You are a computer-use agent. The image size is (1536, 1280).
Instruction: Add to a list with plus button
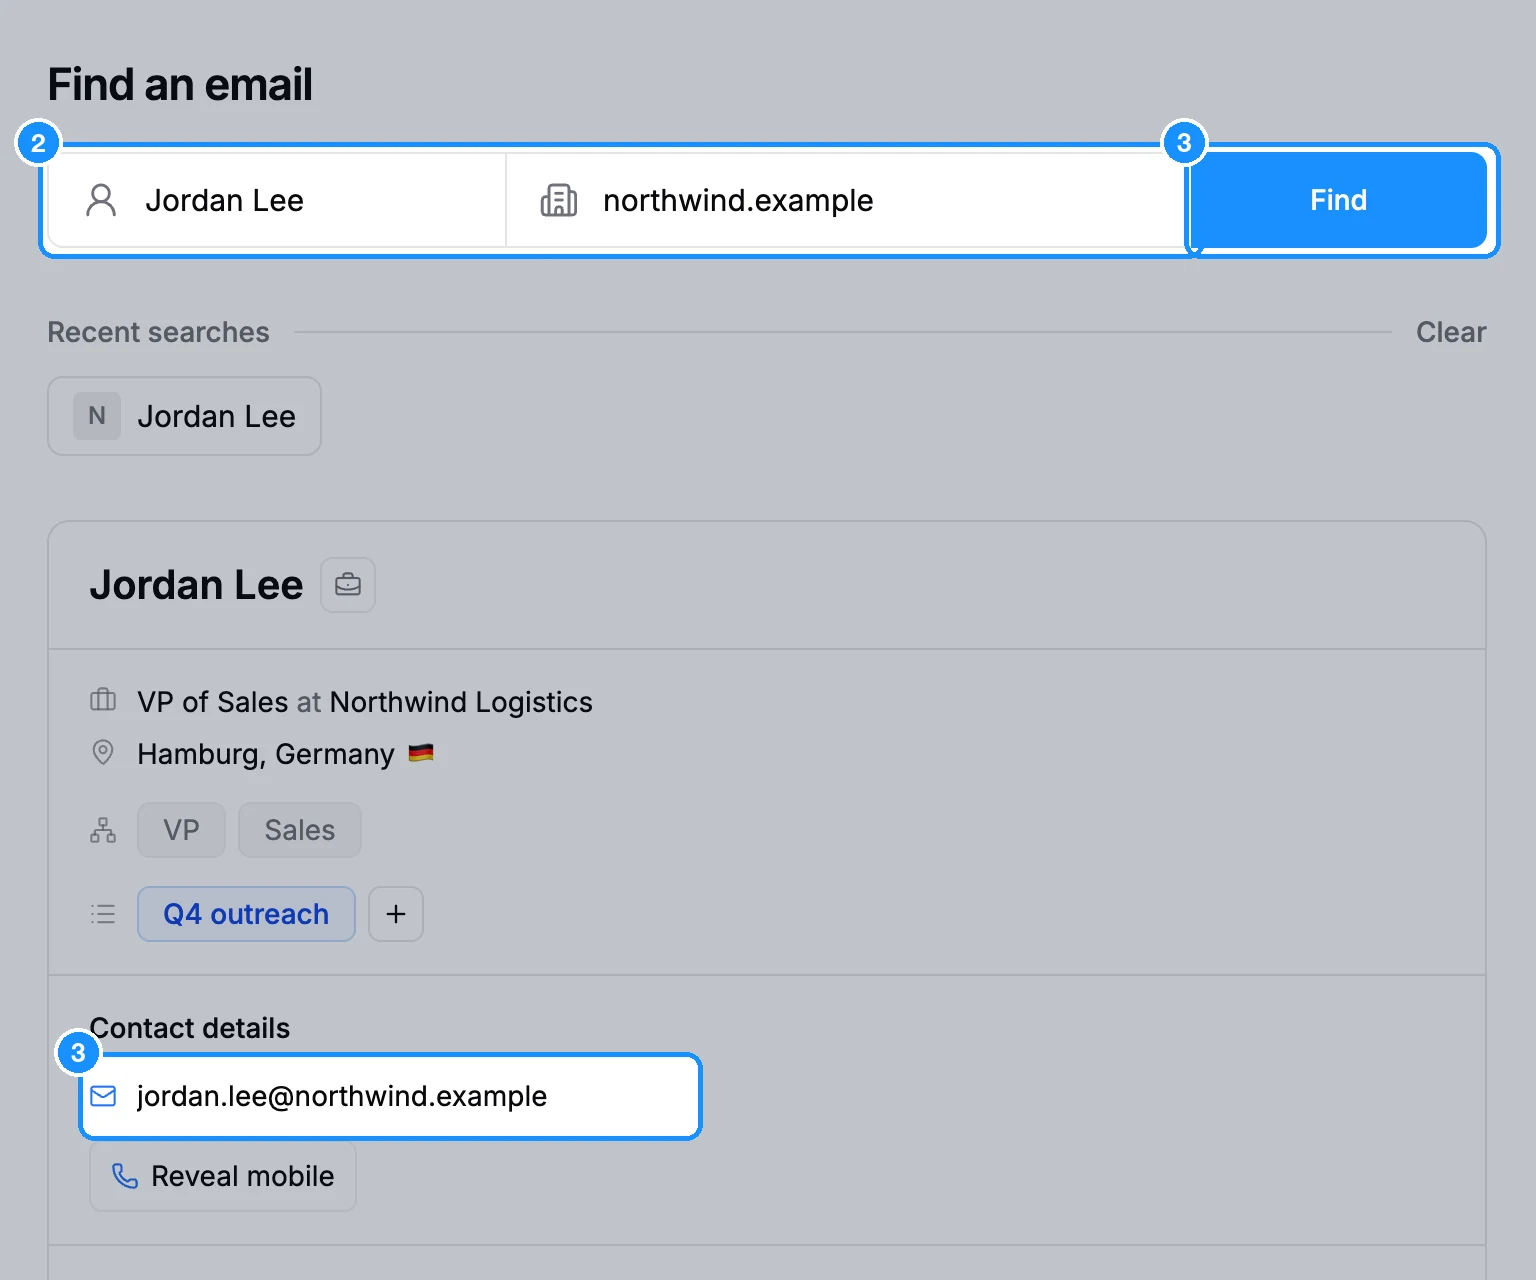tap(396, 914)
